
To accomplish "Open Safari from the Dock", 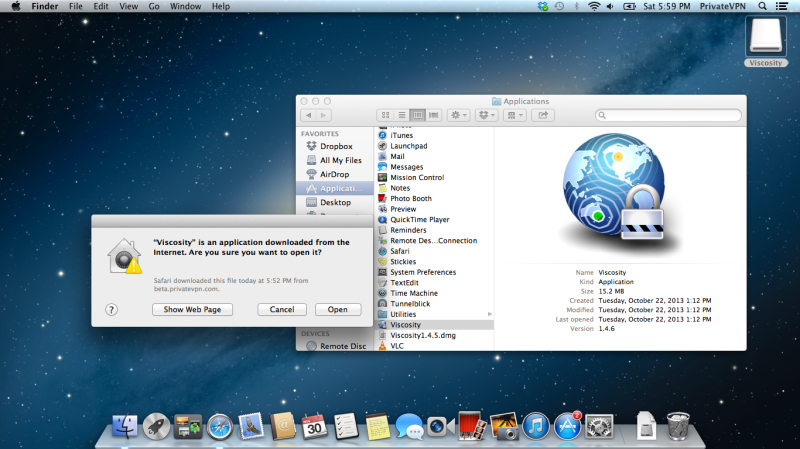I will click(x=219, y=427).
